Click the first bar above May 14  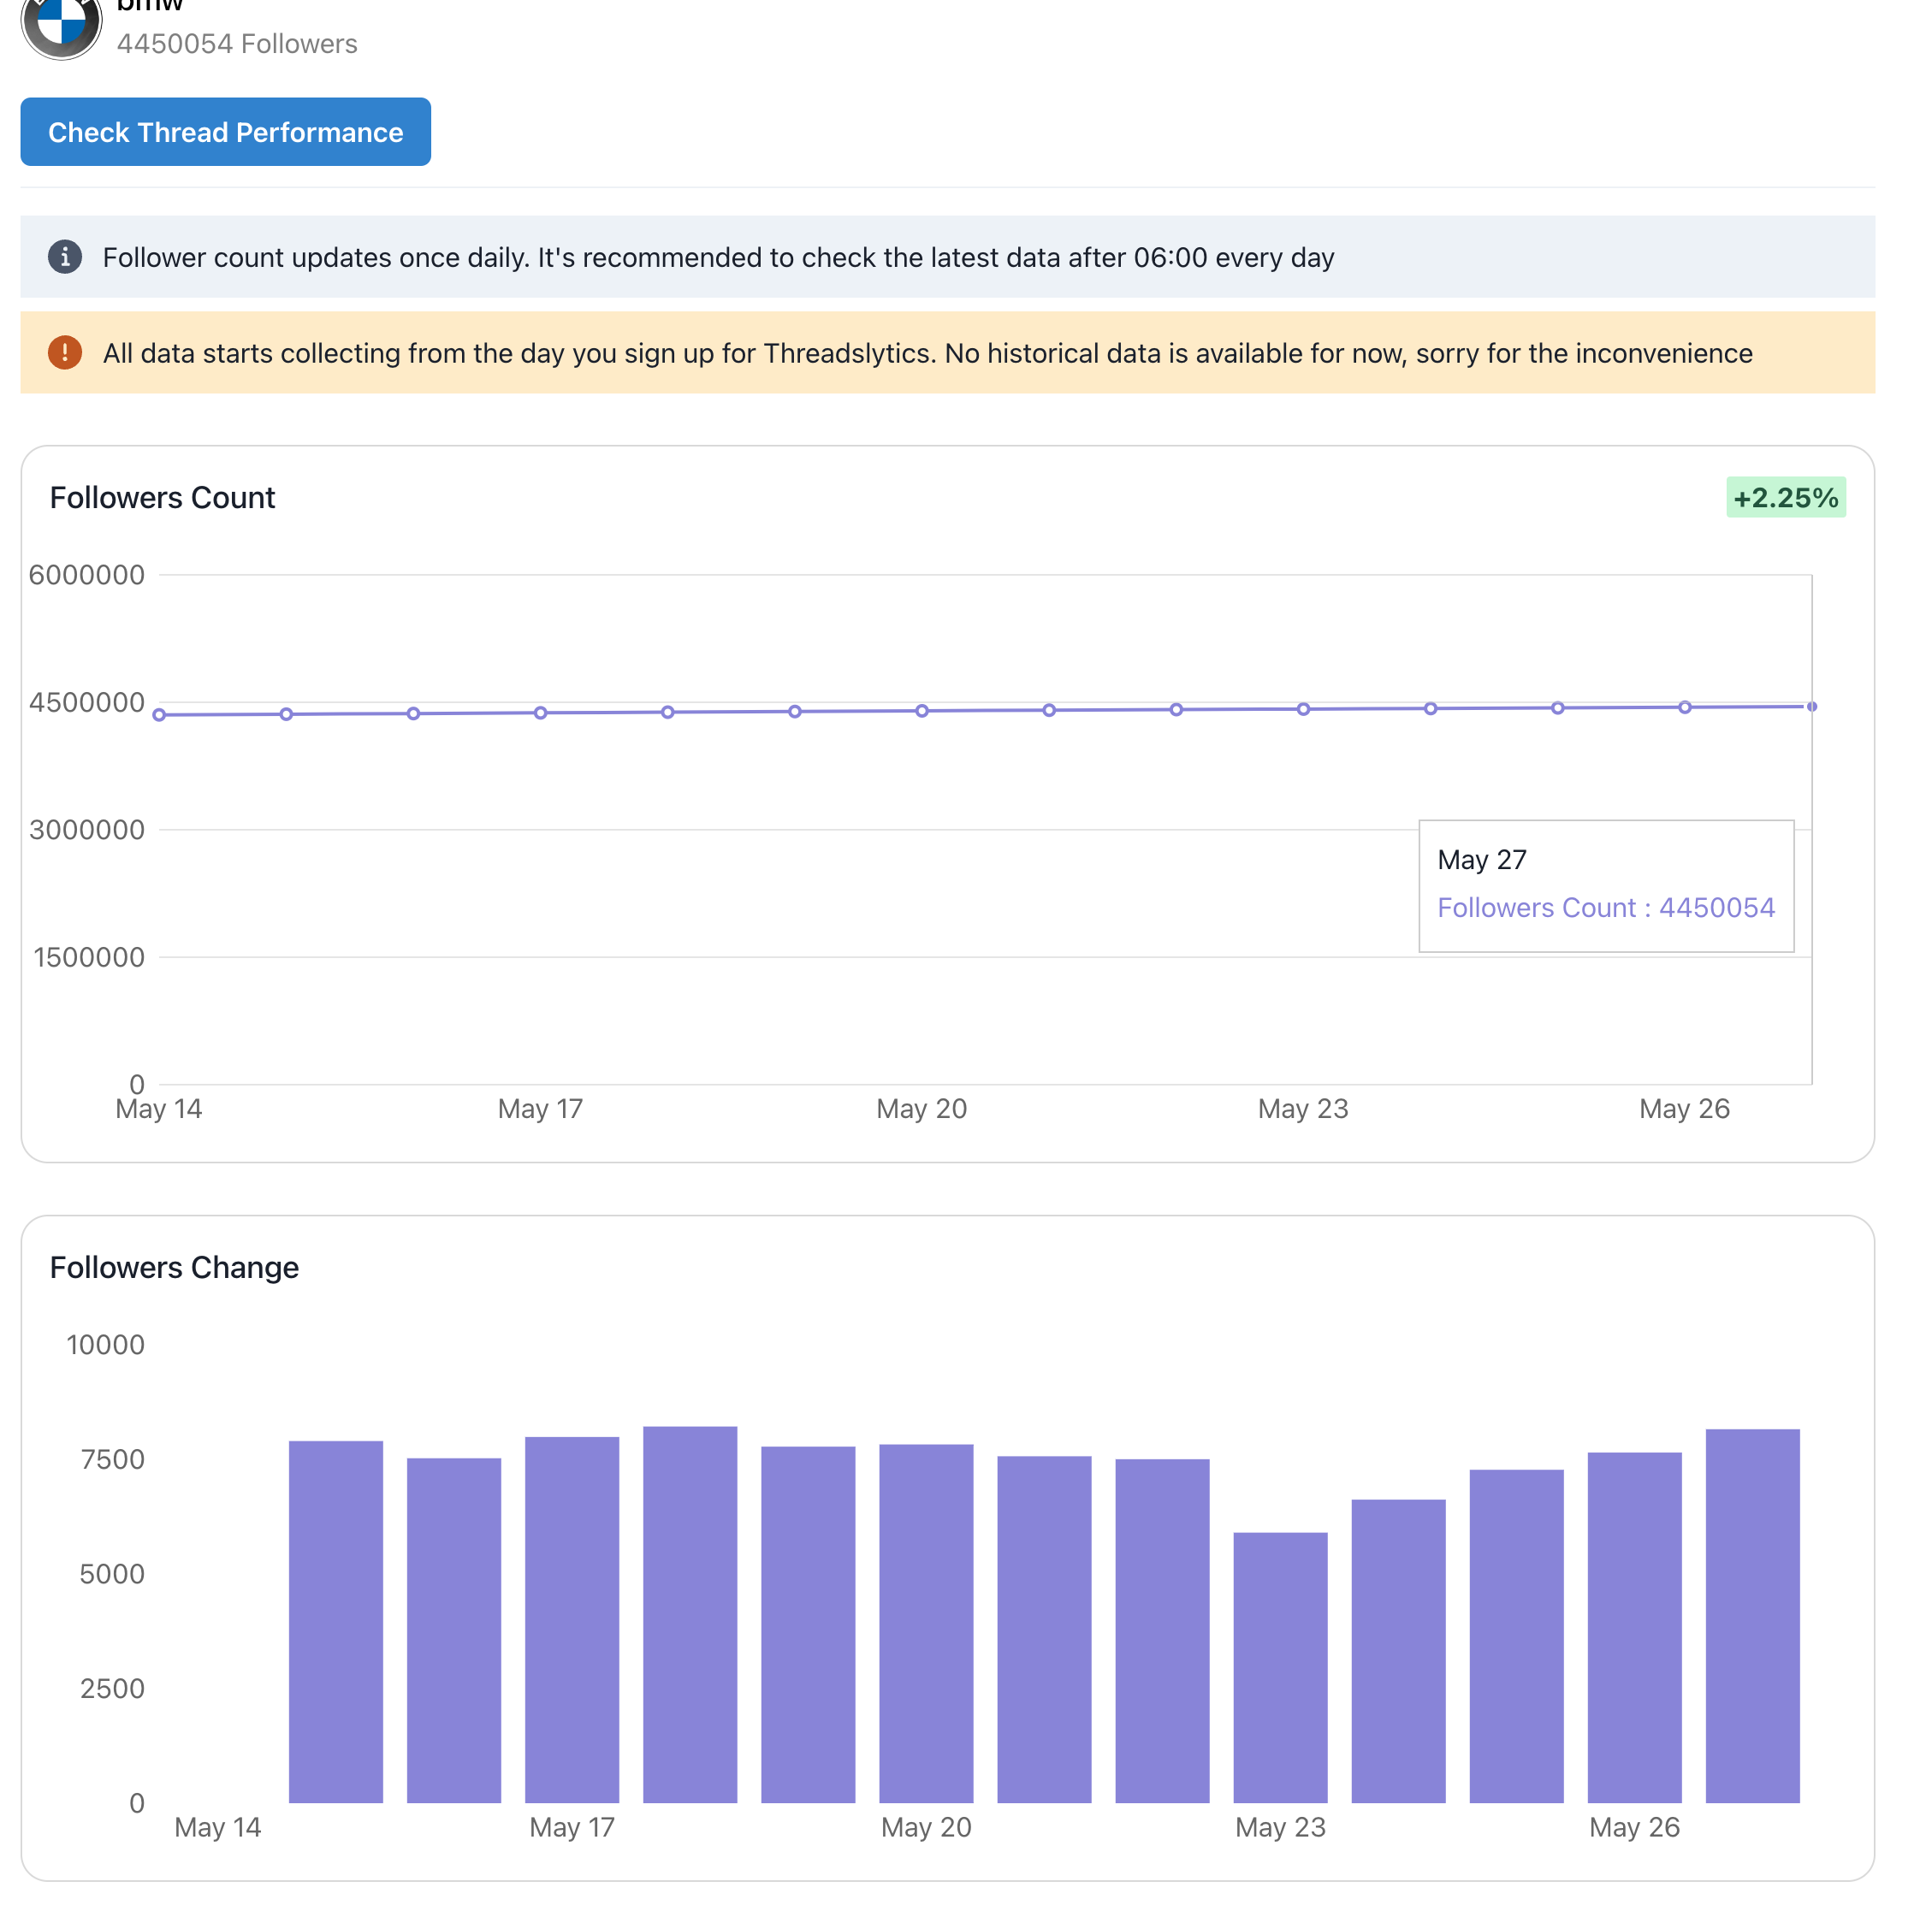pyautogui.click(x=335, y=1620)
